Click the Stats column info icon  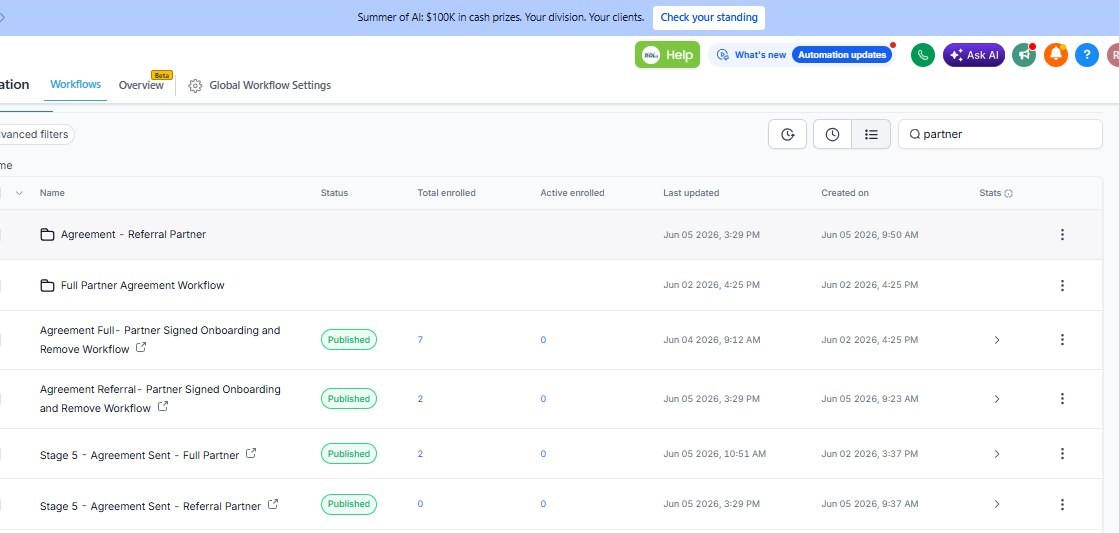pos(1008,193)
